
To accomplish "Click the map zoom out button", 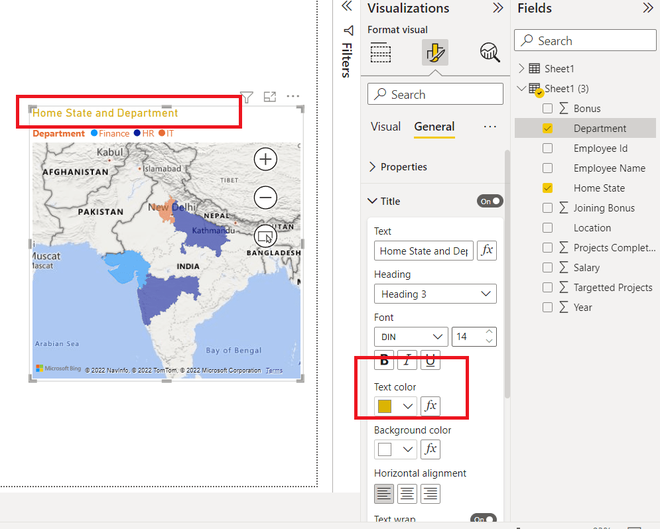I will pos(265,197).
